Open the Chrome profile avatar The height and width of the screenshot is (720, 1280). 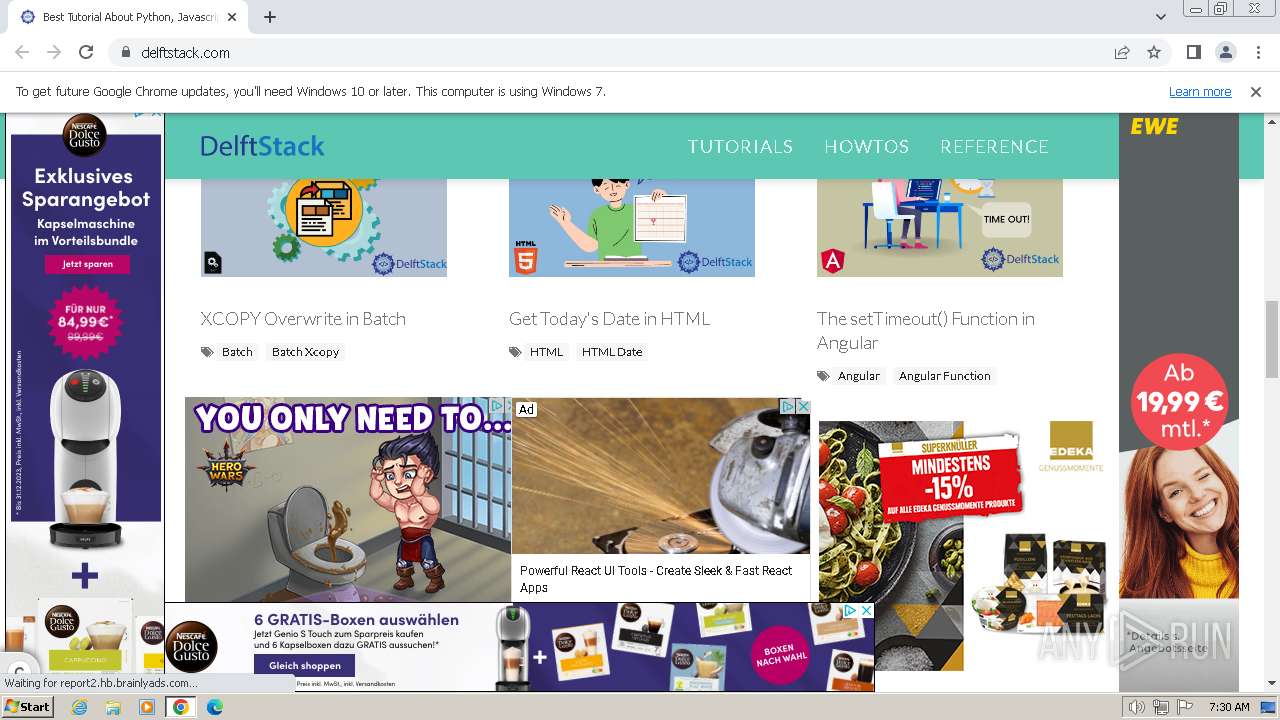coord(1225,52)
